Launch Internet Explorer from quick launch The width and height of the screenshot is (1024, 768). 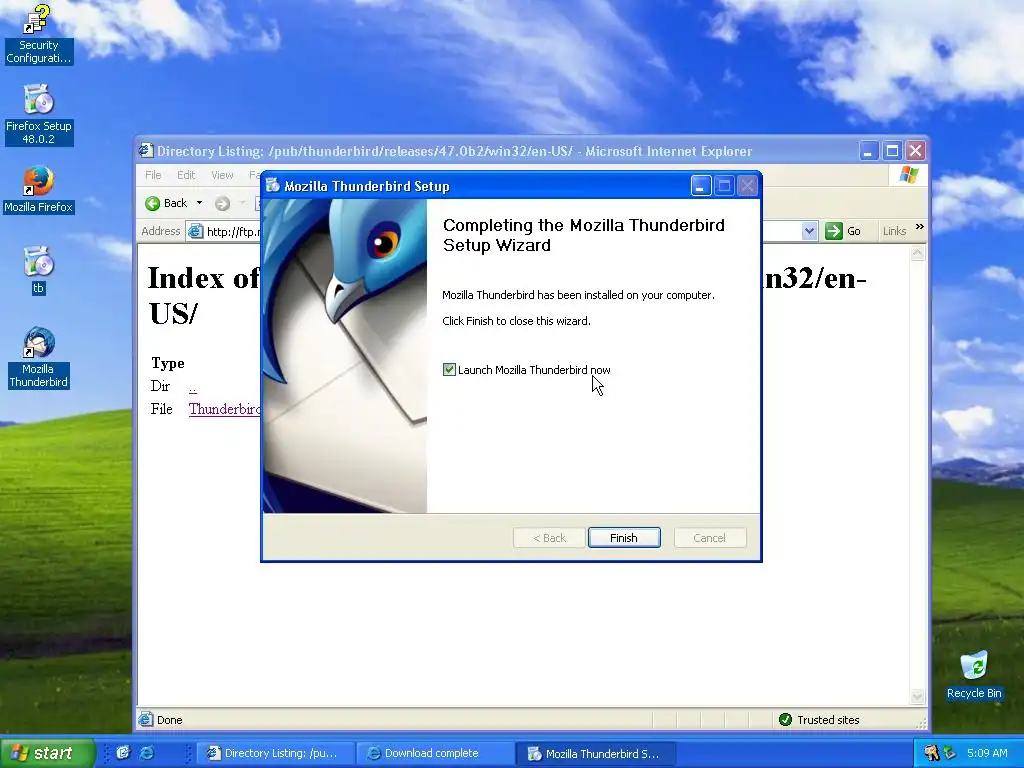[x=147, y=753]
